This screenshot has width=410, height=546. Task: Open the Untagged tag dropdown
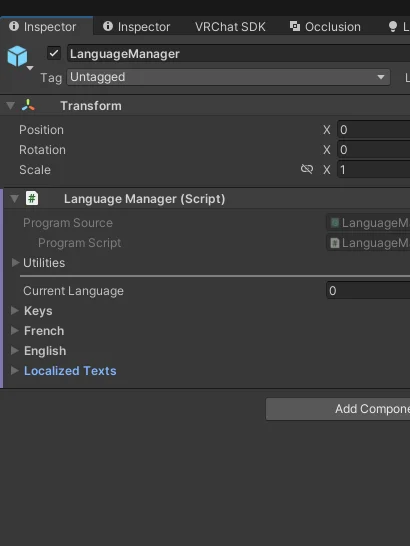point(229,77)
